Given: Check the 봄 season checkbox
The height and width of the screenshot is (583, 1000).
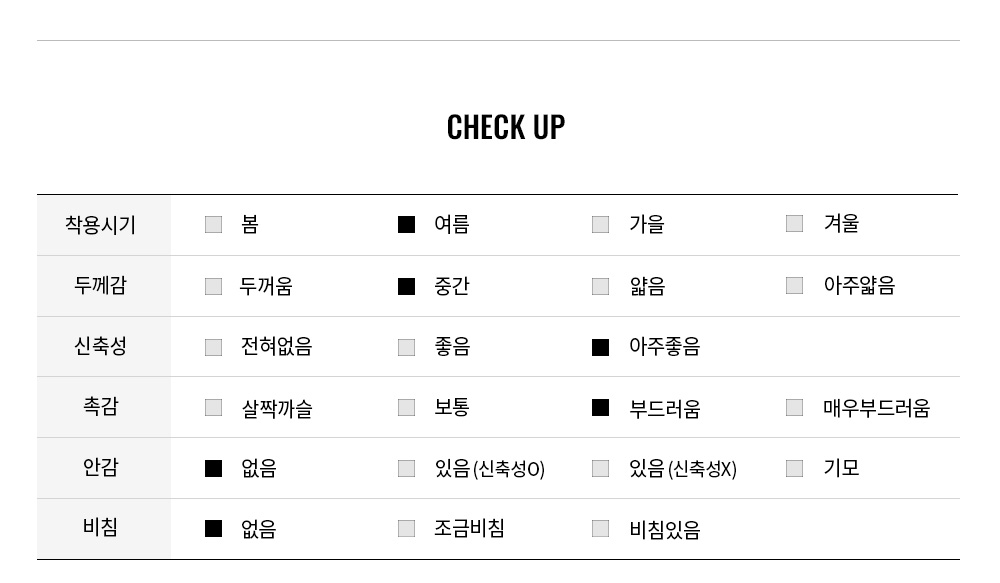Looking at the screenshot, I should 213,225.
